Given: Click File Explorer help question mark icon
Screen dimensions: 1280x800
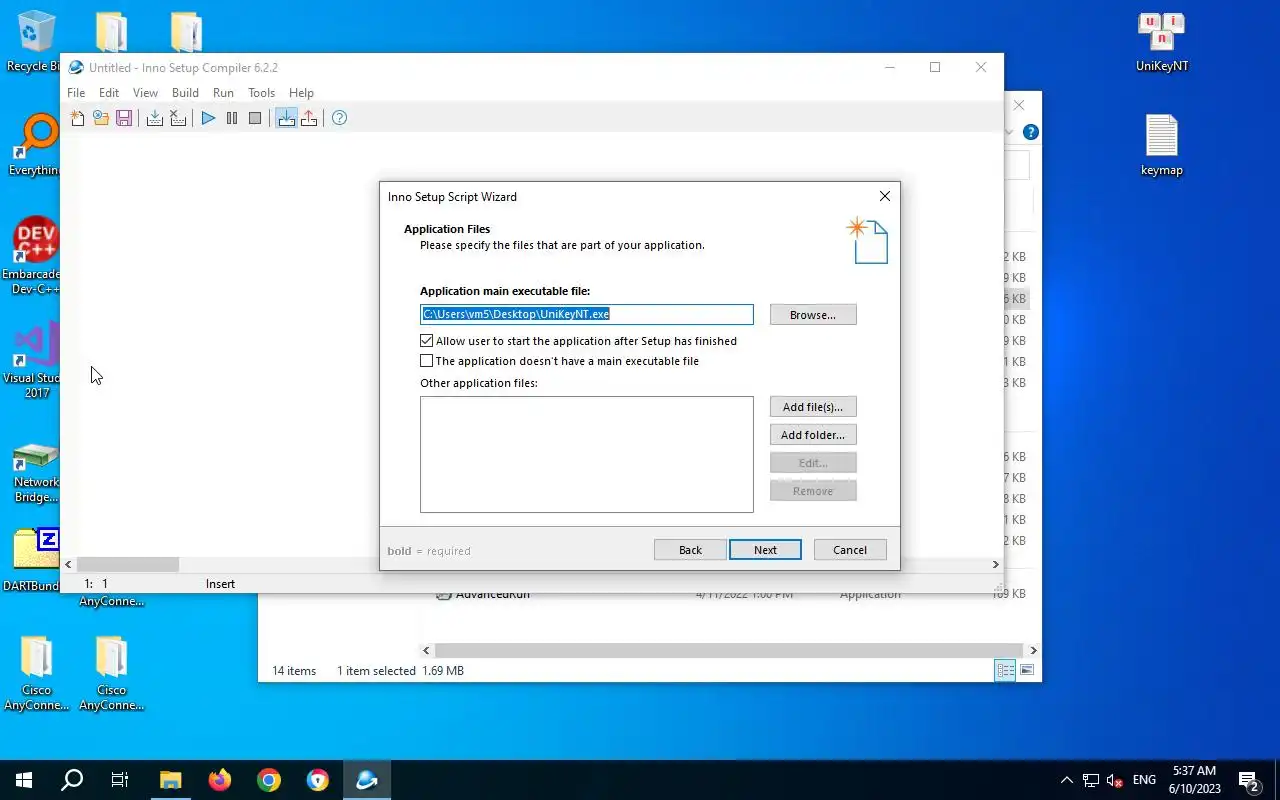Looking at the screenshot, I should 1031,132.
